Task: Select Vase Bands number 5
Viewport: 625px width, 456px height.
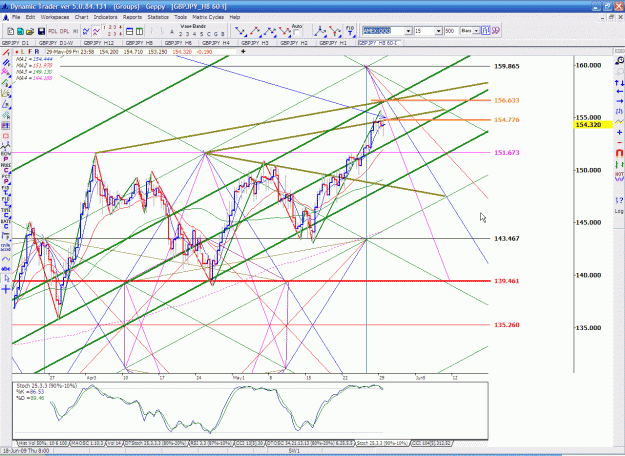Action: pyautogui.click(x=201, y=34)
